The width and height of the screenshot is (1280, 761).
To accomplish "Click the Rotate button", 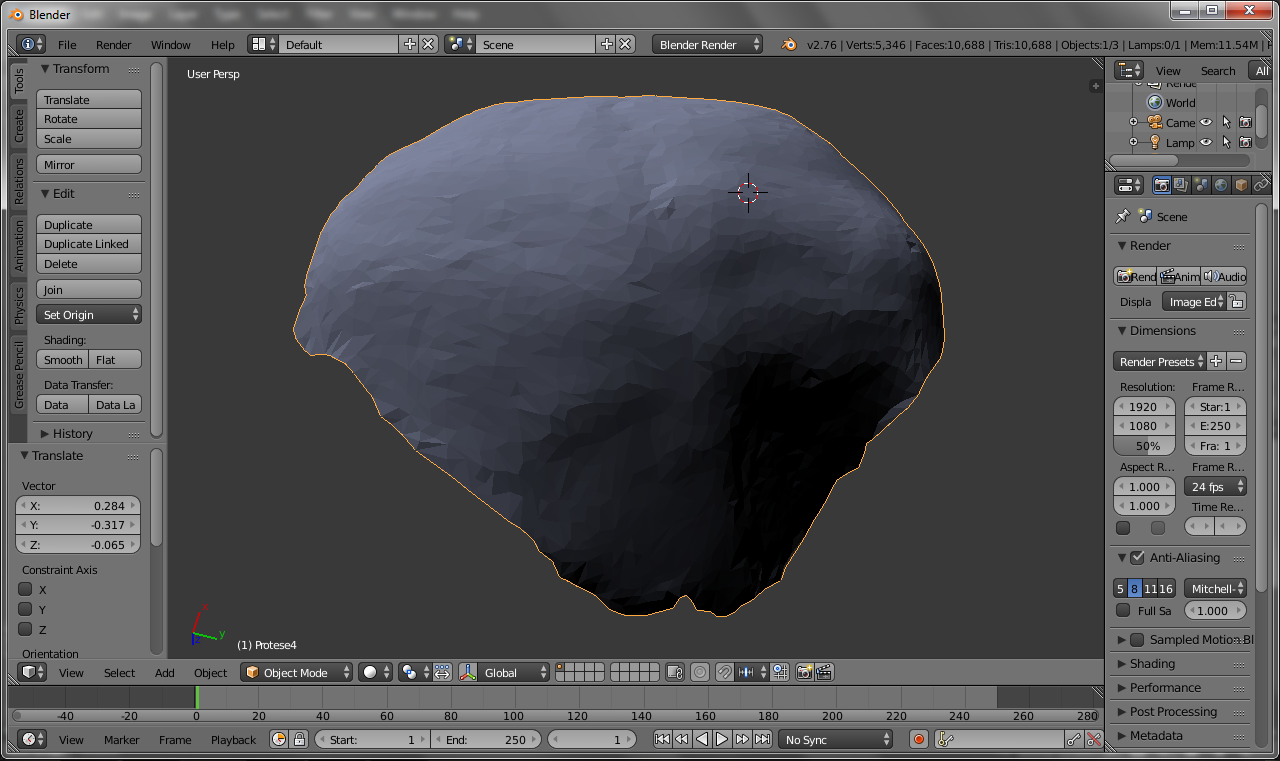I will tap(89, 119).
